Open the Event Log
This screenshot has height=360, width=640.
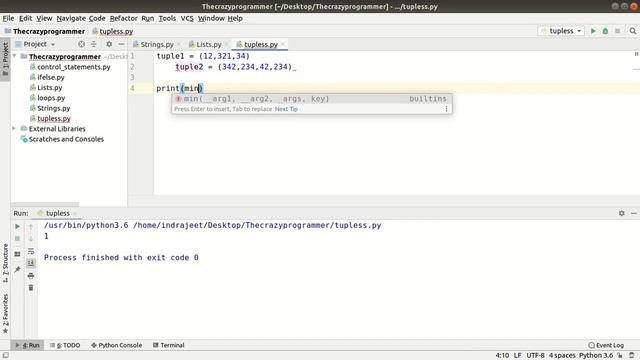coord(606,345)
